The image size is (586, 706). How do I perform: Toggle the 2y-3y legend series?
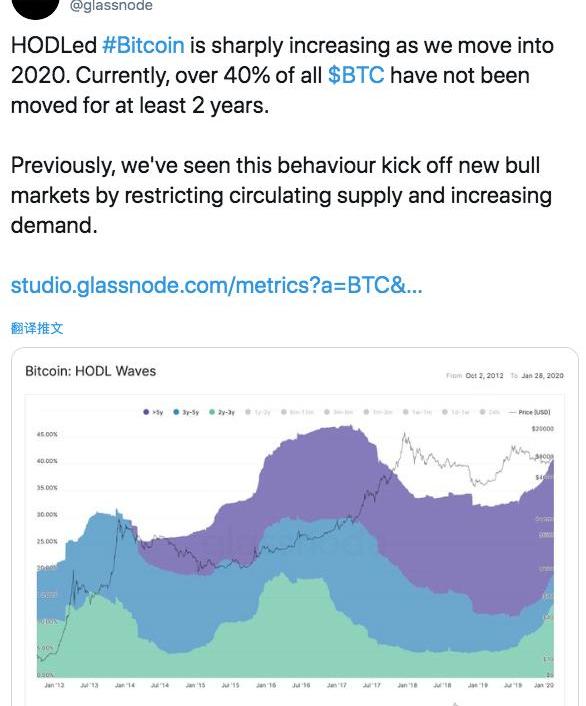(x=222, y=412)
